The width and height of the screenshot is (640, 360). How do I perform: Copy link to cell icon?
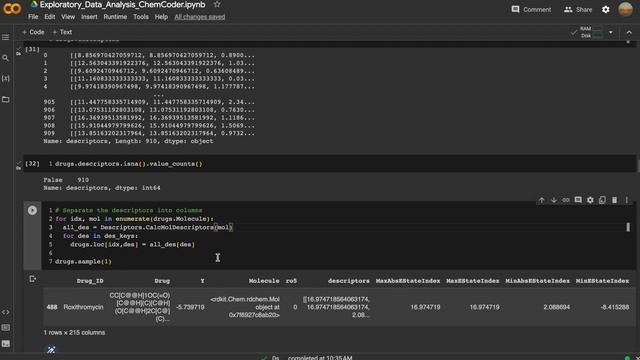pos(566,200)
